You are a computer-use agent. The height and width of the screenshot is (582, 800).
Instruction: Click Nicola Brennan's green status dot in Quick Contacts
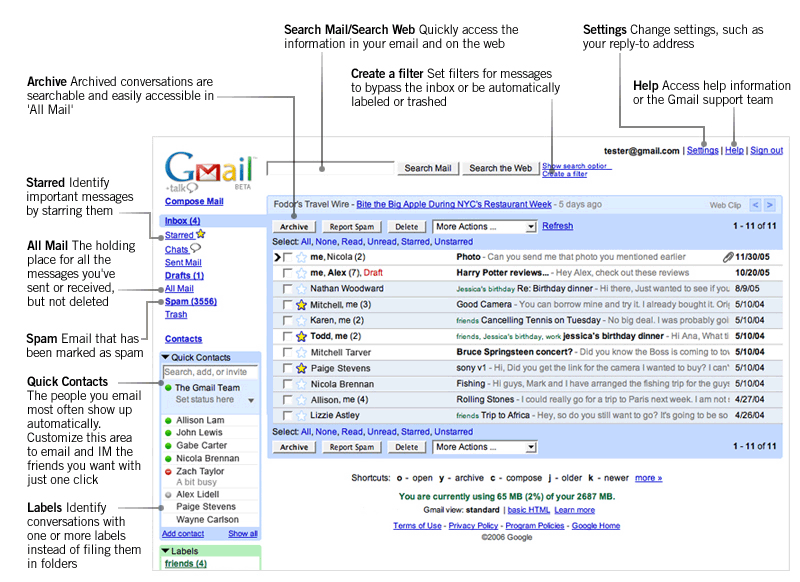point(168,459)
